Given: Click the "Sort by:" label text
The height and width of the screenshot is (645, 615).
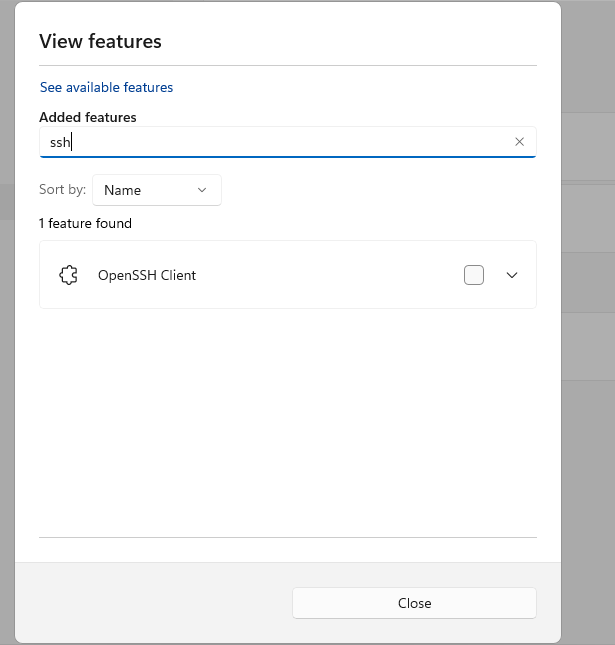Looking at the screenshot, I should point(62,190).
